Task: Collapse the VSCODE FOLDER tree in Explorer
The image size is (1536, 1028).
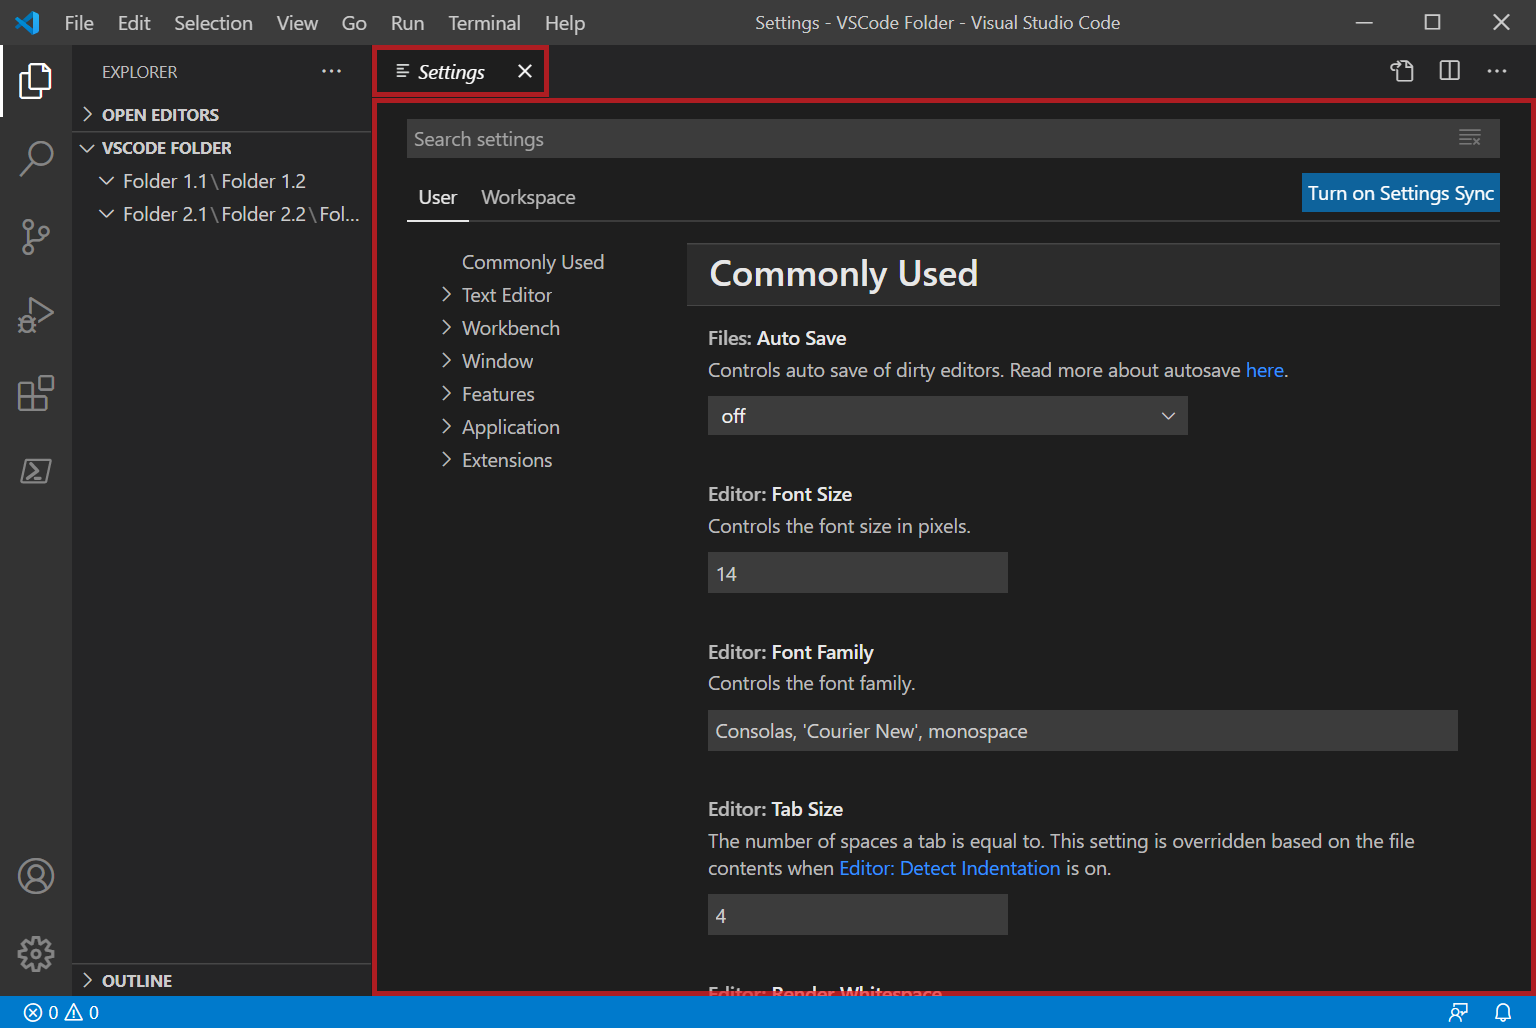Action: [88, 147]
